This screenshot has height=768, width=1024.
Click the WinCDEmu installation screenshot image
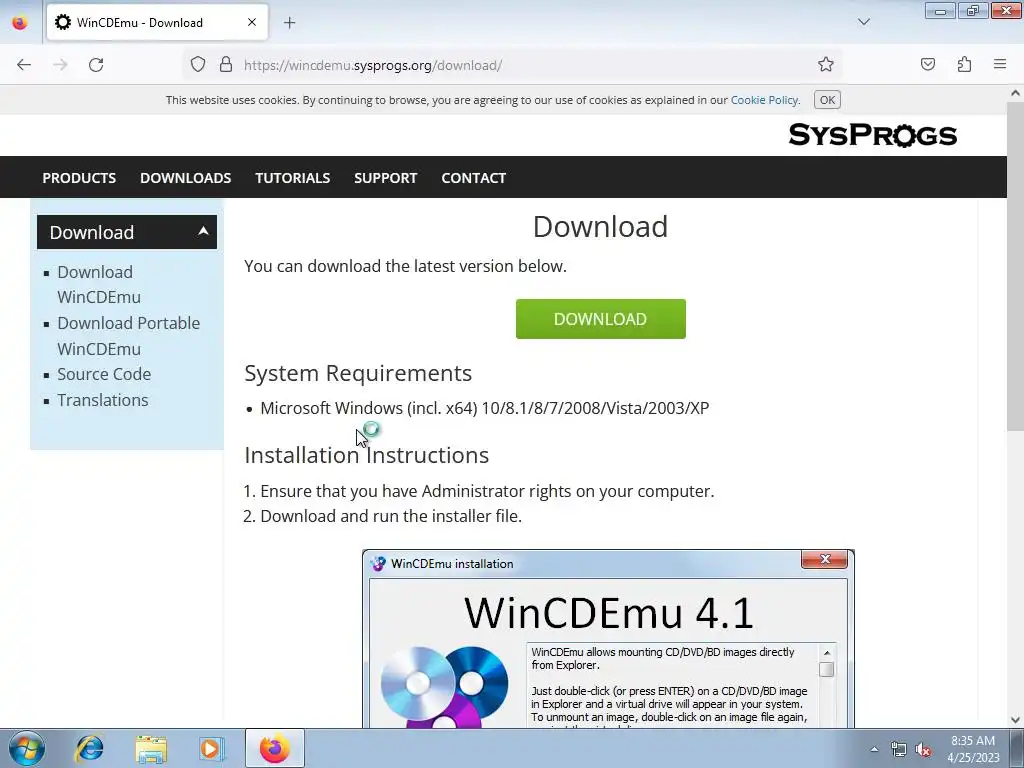(609, 639)
